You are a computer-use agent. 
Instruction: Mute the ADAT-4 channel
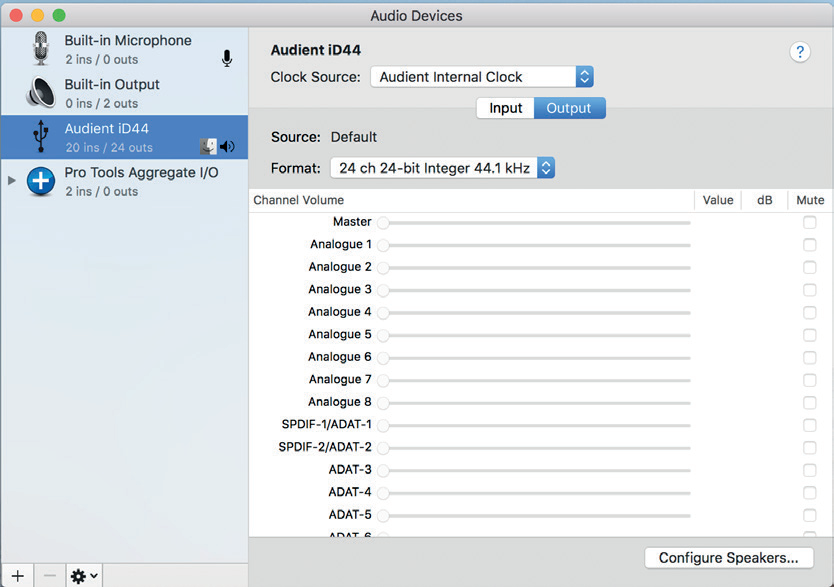(810, 493)
